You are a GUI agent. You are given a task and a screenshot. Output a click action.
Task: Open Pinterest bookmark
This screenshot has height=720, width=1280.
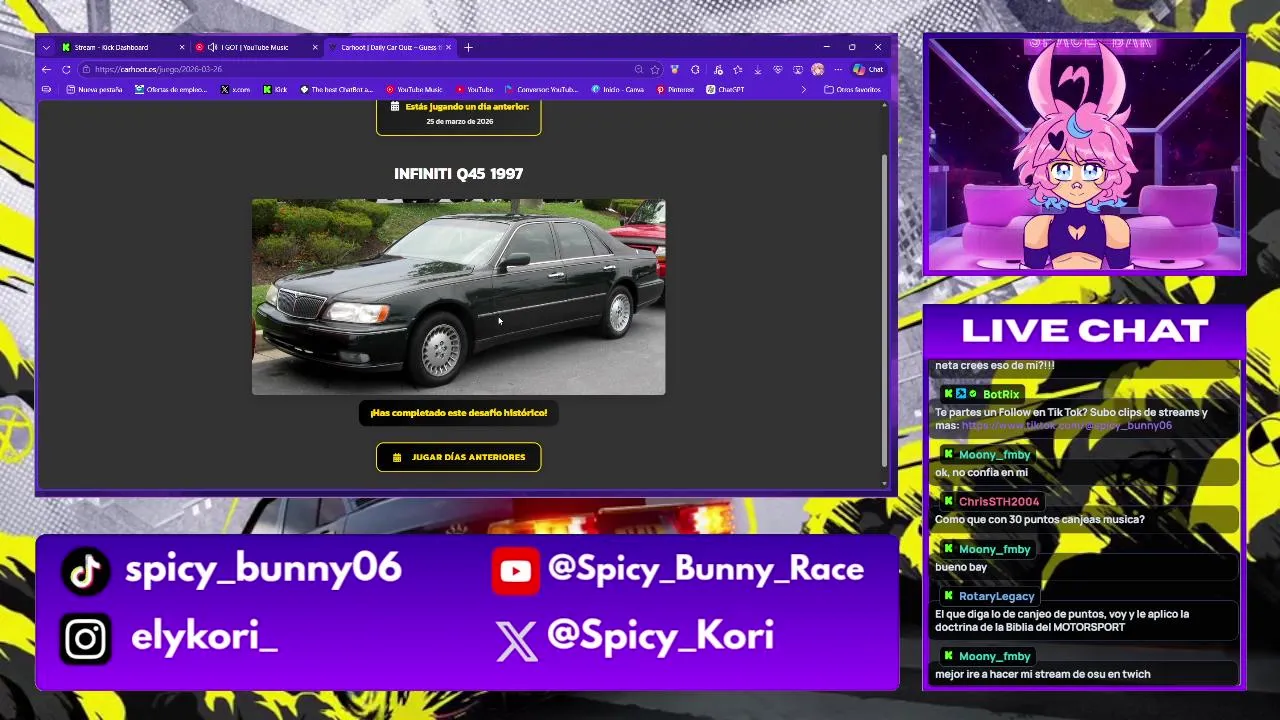675,89
